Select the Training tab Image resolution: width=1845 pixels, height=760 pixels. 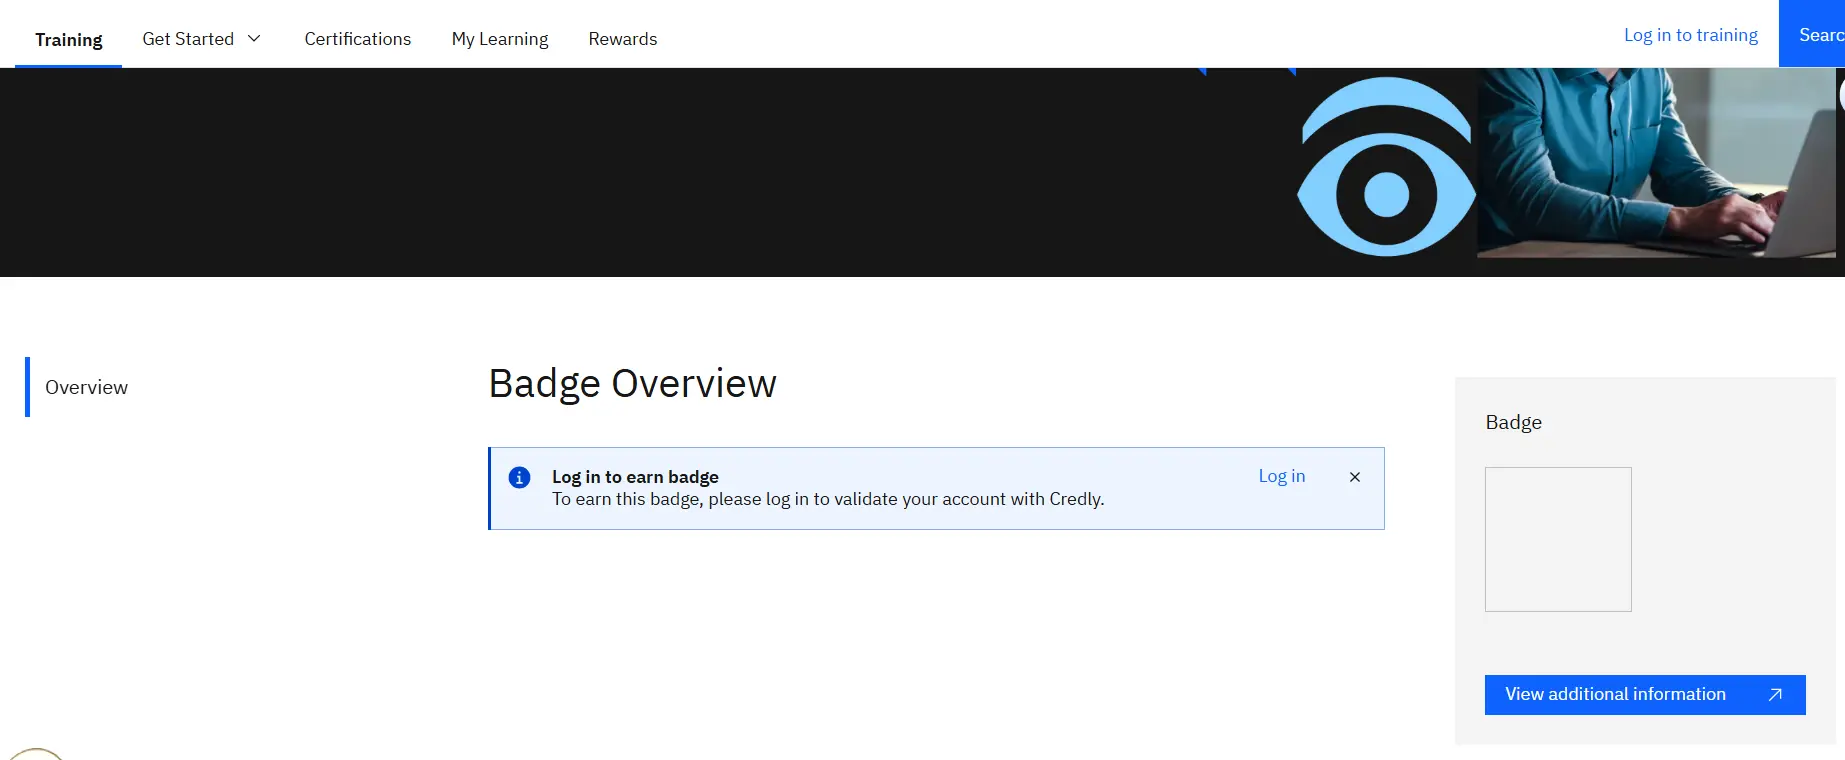click(x=69, y=40)
